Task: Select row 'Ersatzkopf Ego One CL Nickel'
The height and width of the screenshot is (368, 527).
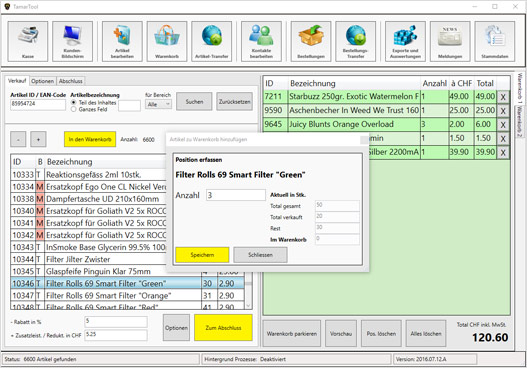Action: click(x=89, y=187)
